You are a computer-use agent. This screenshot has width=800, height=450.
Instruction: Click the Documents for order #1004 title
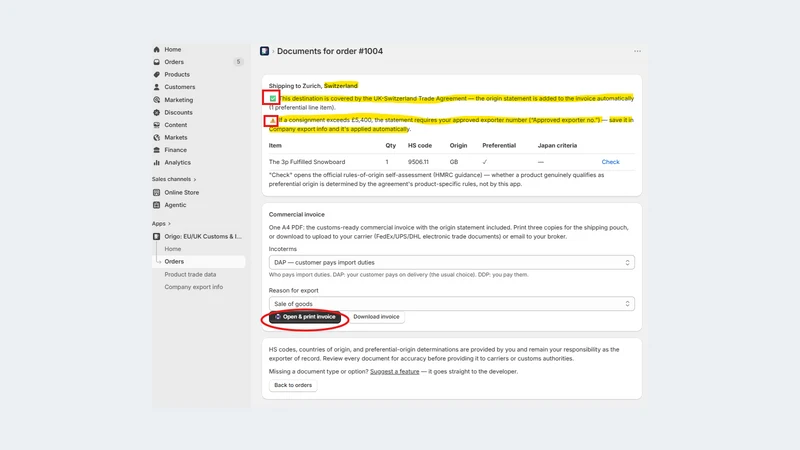point(330,51)
